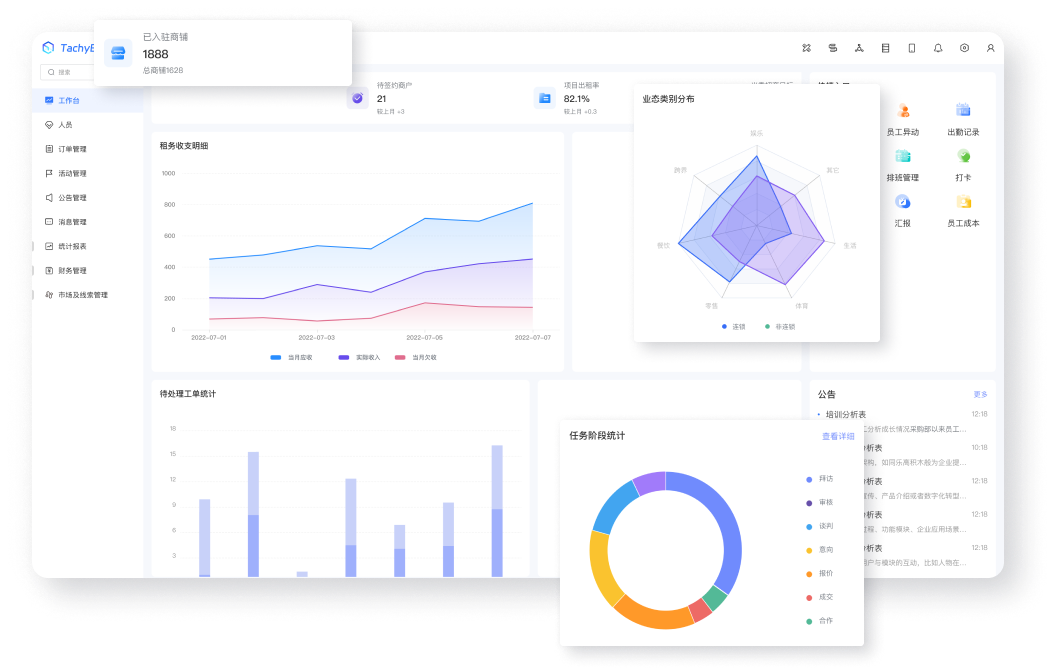
Task: Expand the 订单管理 sidebar menu
Action: (71, 149)
